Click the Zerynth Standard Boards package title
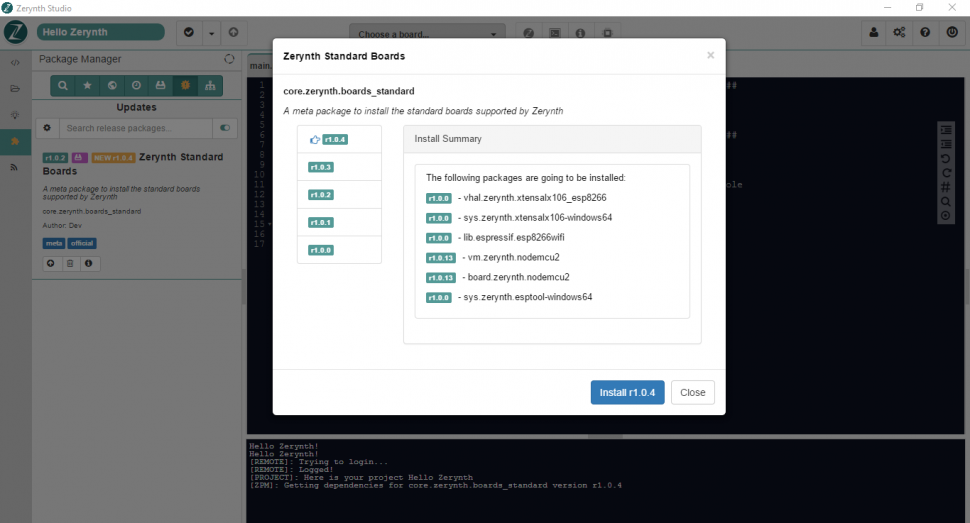 coord(133,164)
